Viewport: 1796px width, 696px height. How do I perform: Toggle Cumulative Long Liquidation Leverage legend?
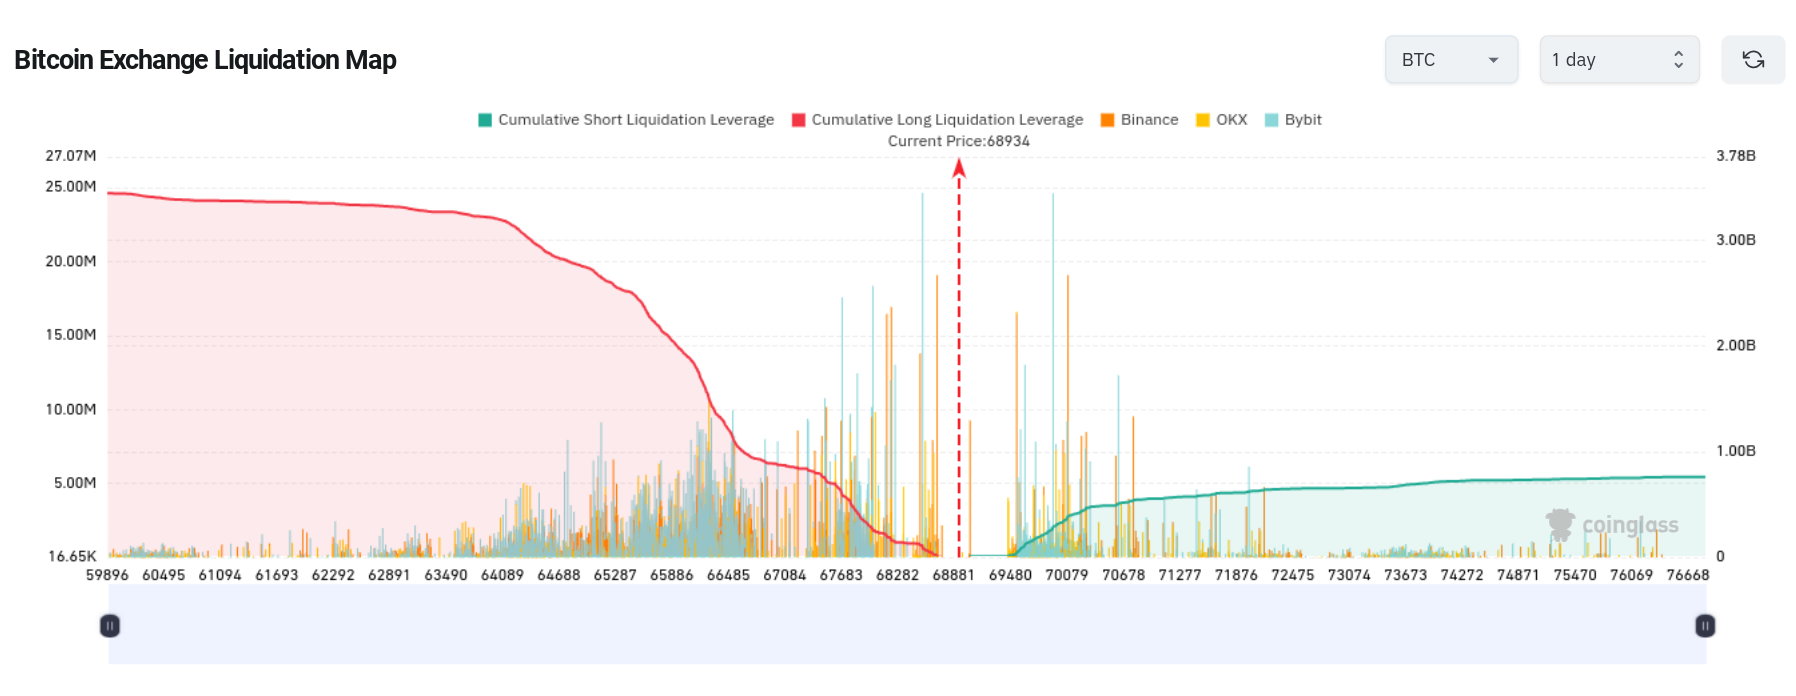click(x=938, y=120)
